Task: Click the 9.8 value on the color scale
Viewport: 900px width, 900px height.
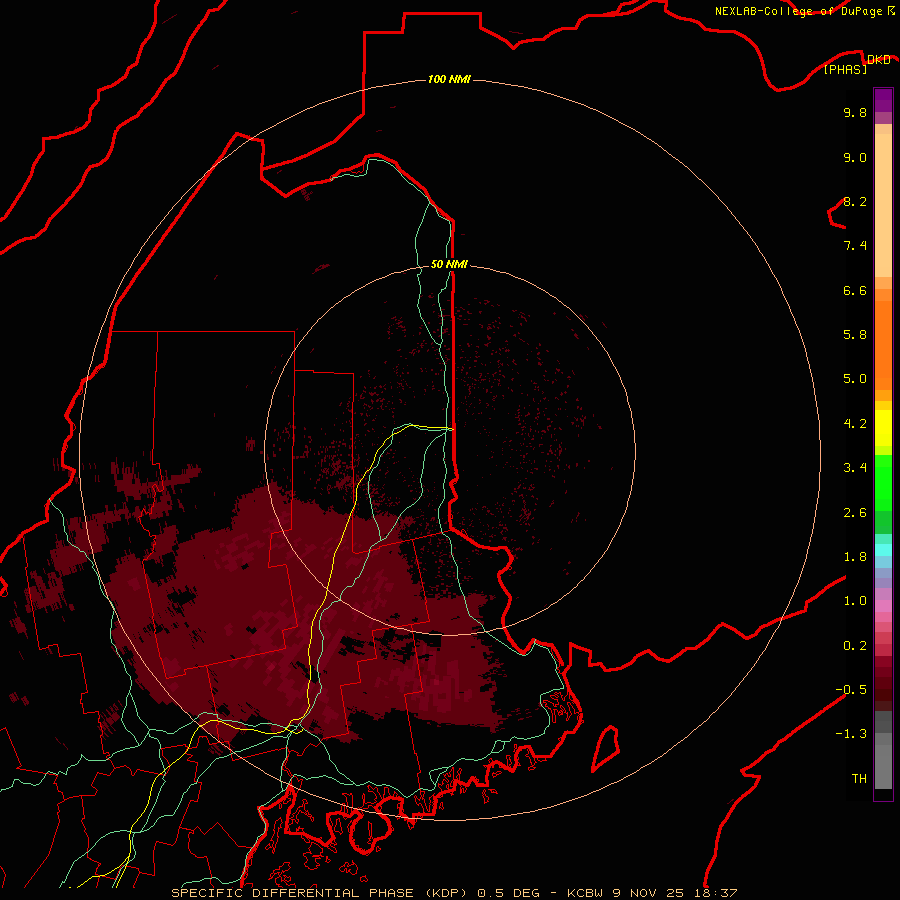Action: (855, 112)
